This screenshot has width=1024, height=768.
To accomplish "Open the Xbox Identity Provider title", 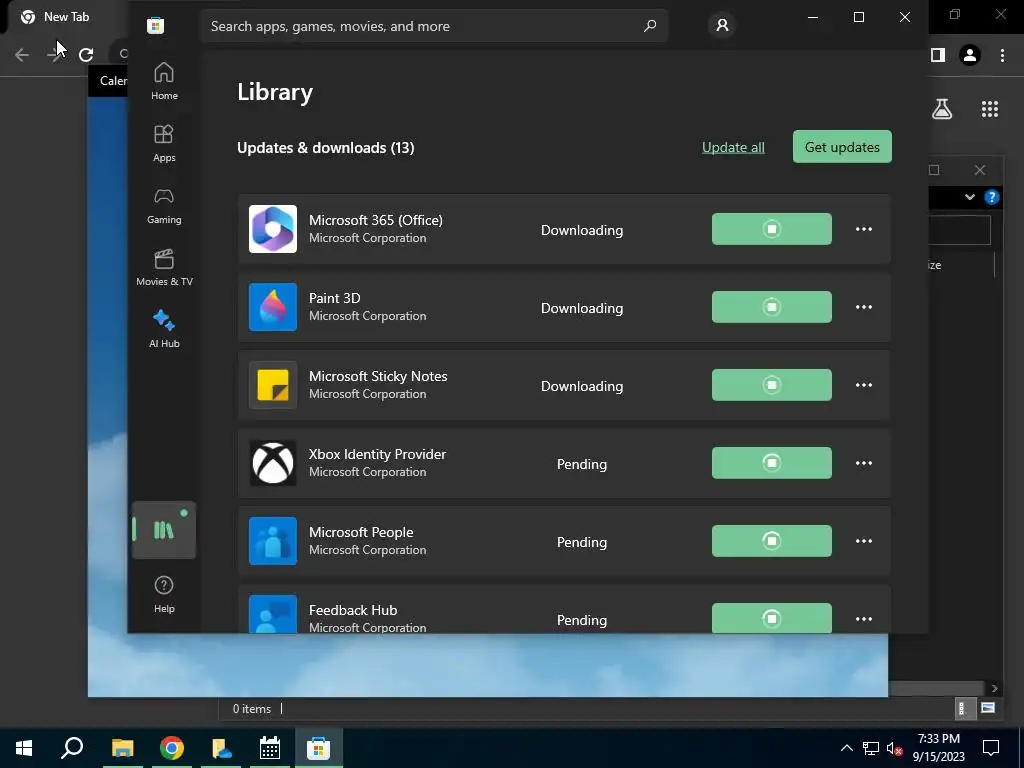I will 377,454.
